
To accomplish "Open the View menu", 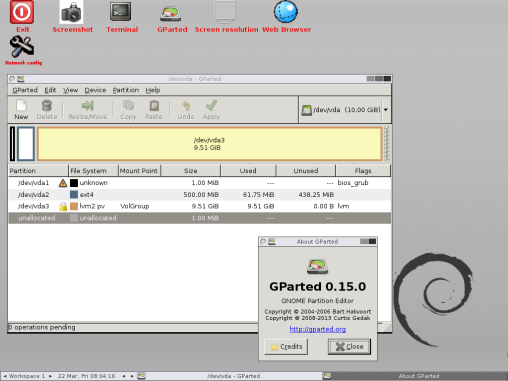I will pos(70,90).
